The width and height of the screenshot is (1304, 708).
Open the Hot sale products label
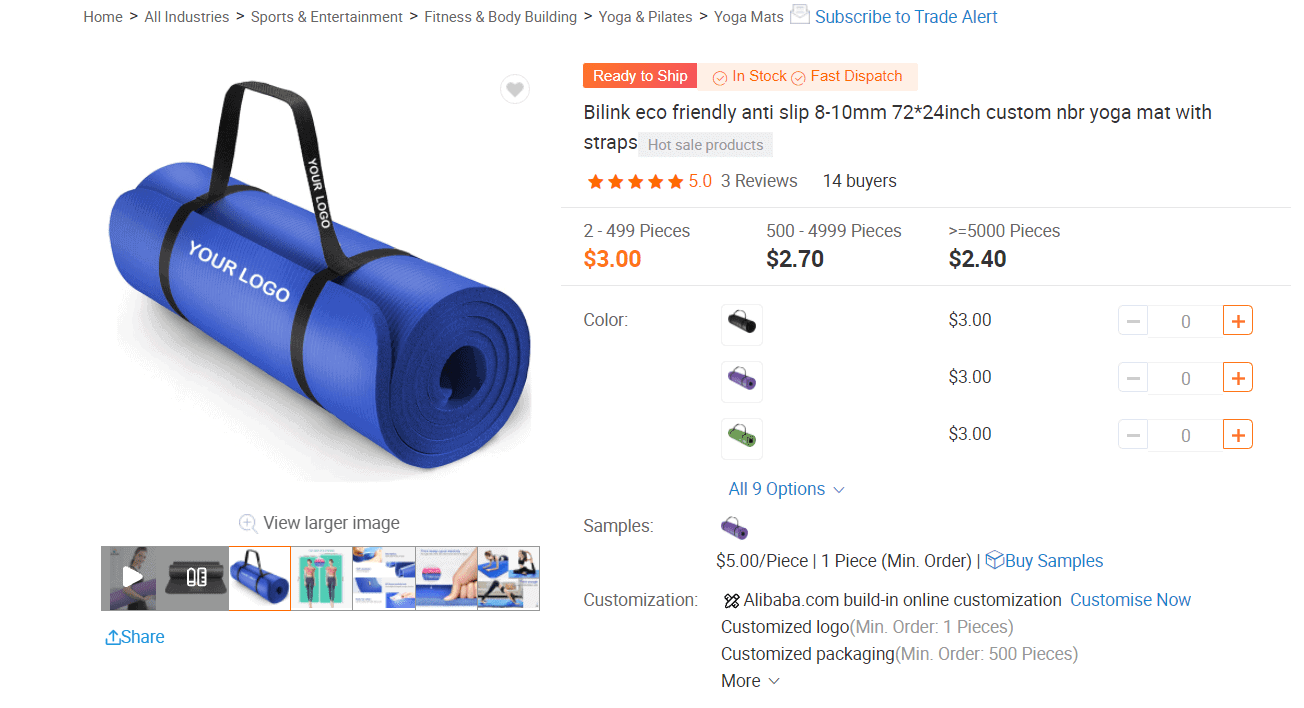click(705, 144)
